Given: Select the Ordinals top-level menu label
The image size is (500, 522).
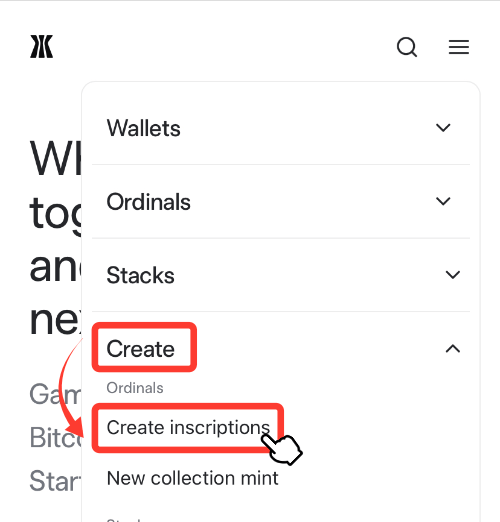Looking at the screenshot, I should tap(149, 202).
